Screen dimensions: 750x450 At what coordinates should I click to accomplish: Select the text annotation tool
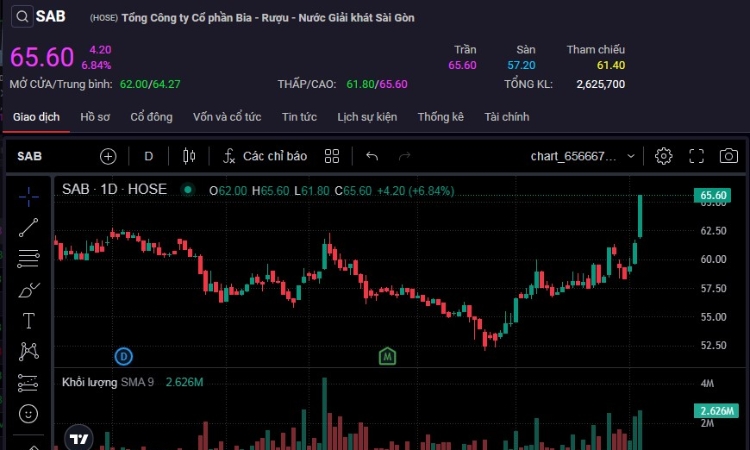pyautogui.click(x=29, y=321)
